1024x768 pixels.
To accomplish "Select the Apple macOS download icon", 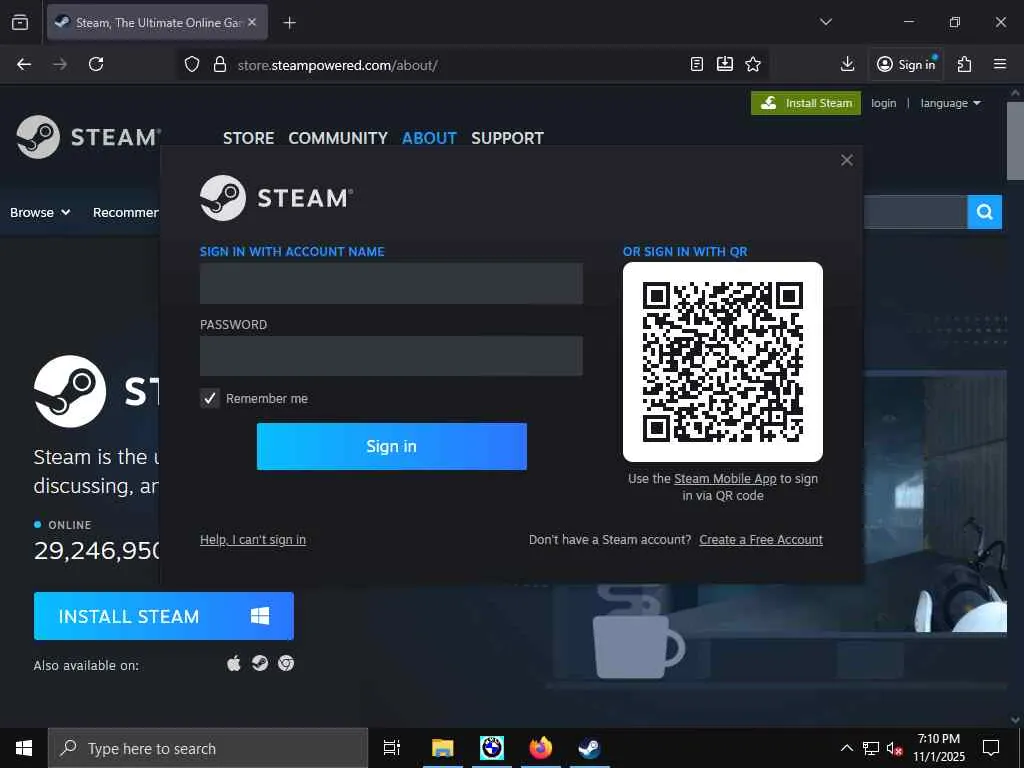I will point(234,664).
